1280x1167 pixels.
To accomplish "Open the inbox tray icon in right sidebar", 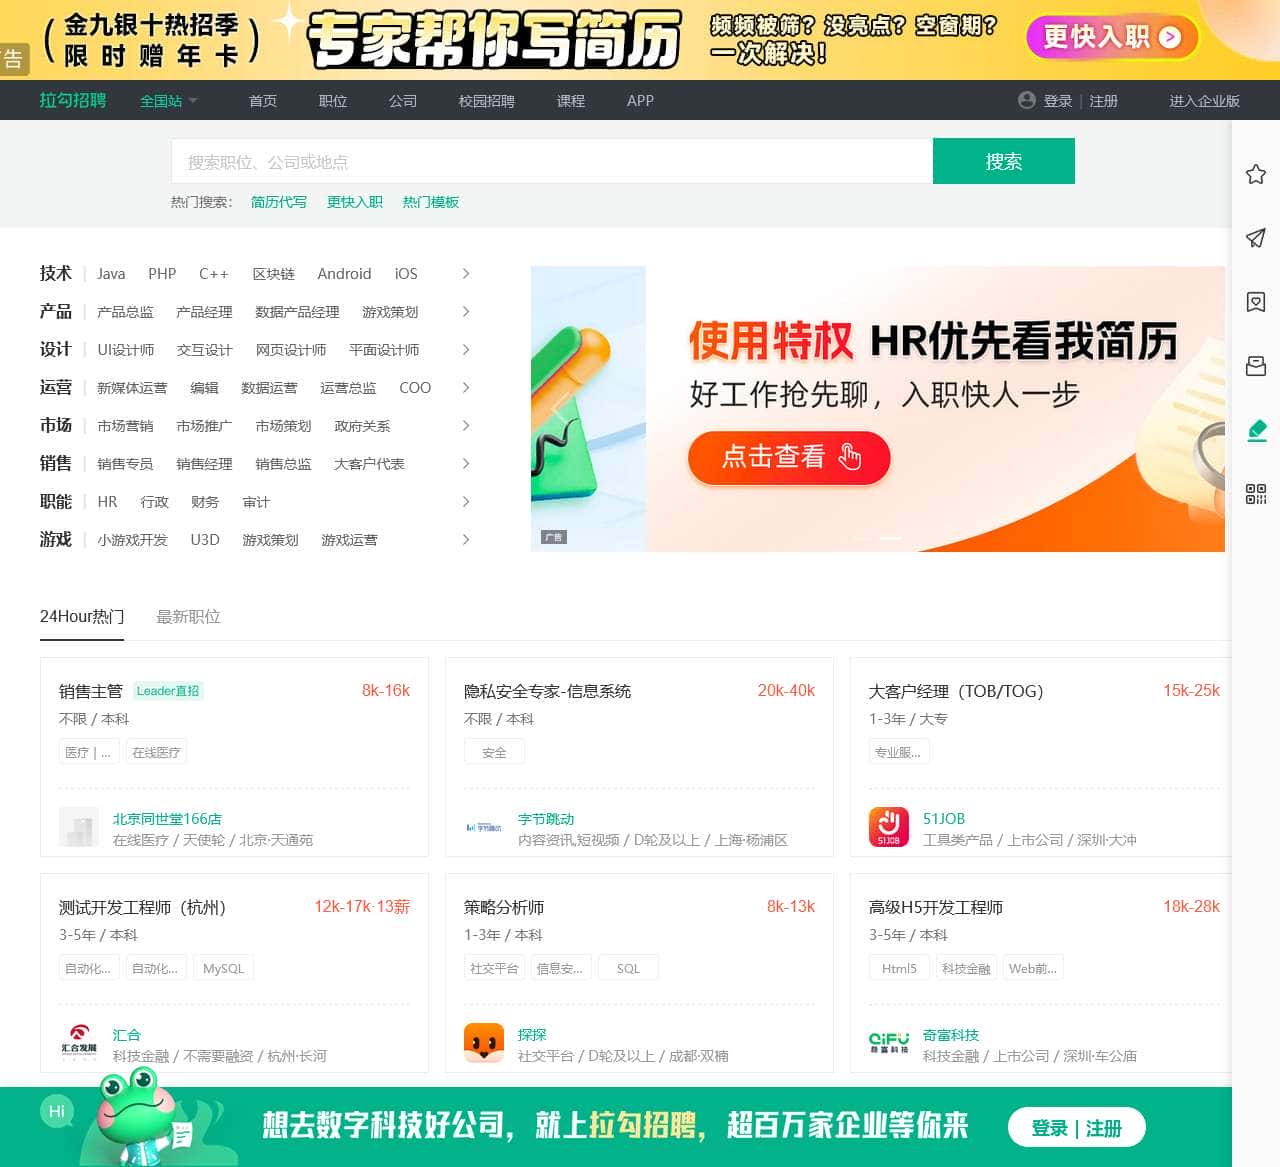I will pyautogui.click(x=1256, y=366).
